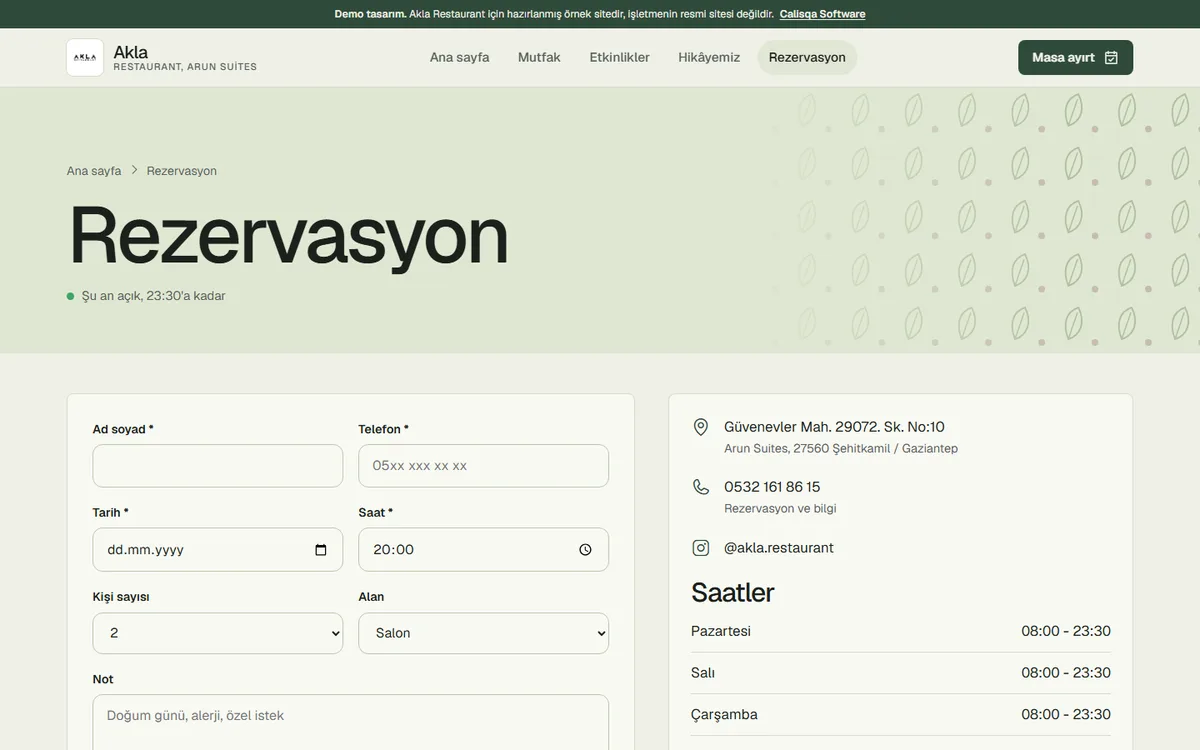Open the Güvenevler Mah. address link
Viewport: 1200px width, 750px height.
click(x=834, y=427)
